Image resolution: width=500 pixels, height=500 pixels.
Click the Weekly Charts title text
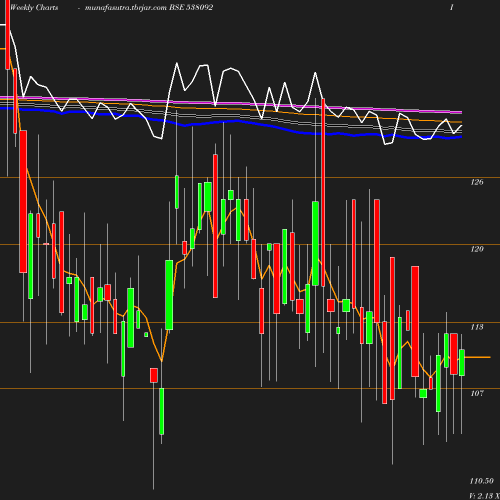pos(34,7)
